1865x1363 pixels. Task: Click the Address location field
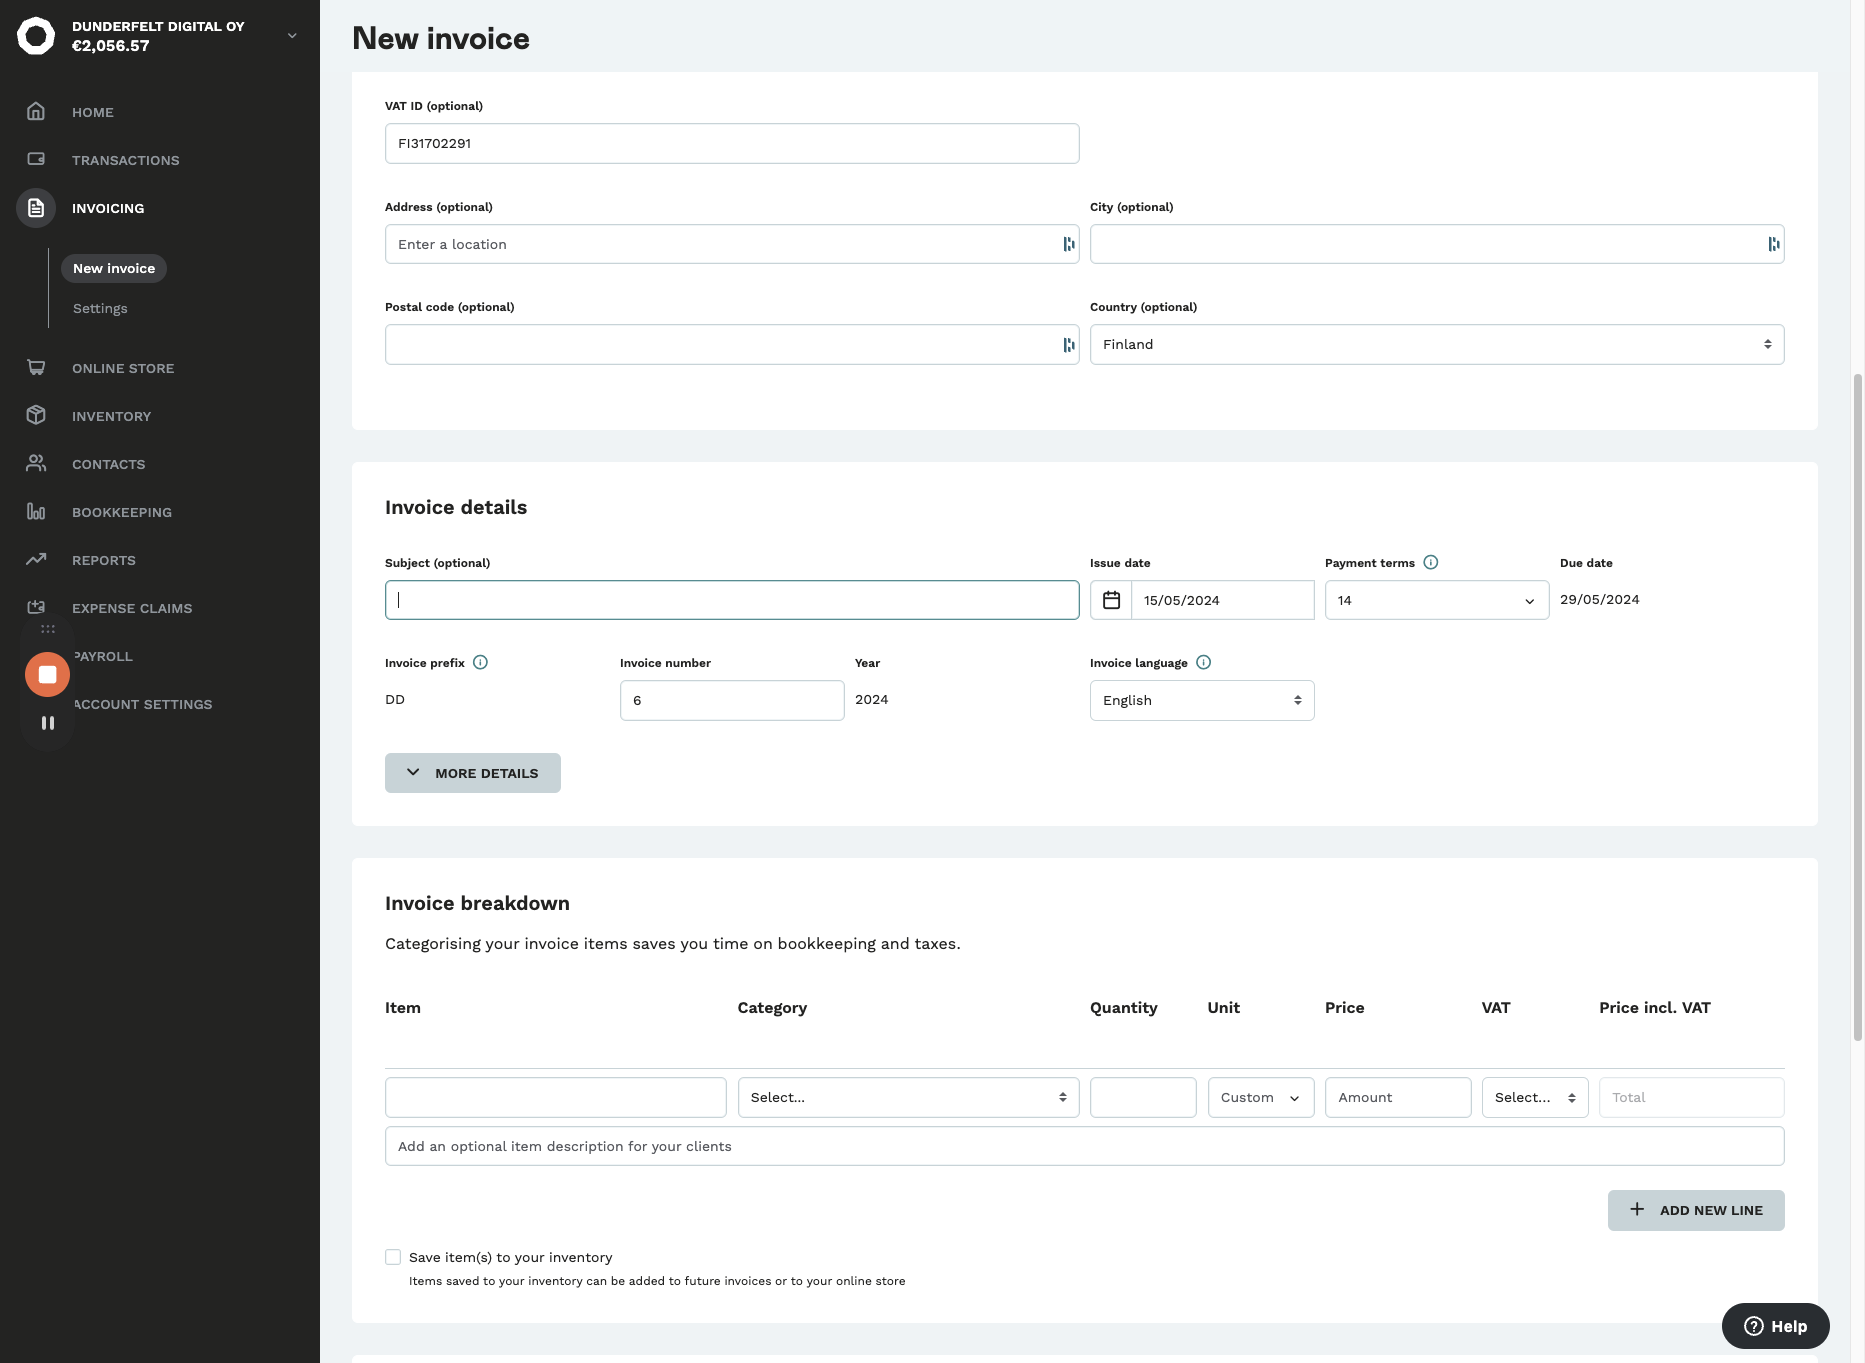pos(732,244)
